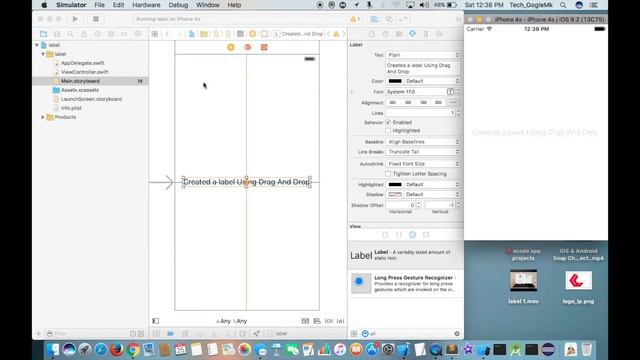Open label 1.mov desktop thumbnail
The width and height of the screenshot is (640, 360).
tap(523, 280)
